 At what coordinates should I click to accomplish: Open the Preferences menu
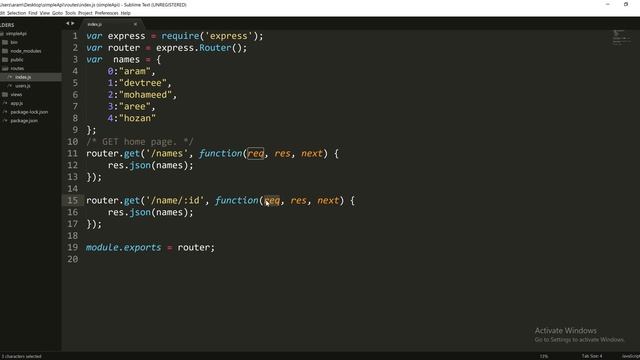point(106,13)
